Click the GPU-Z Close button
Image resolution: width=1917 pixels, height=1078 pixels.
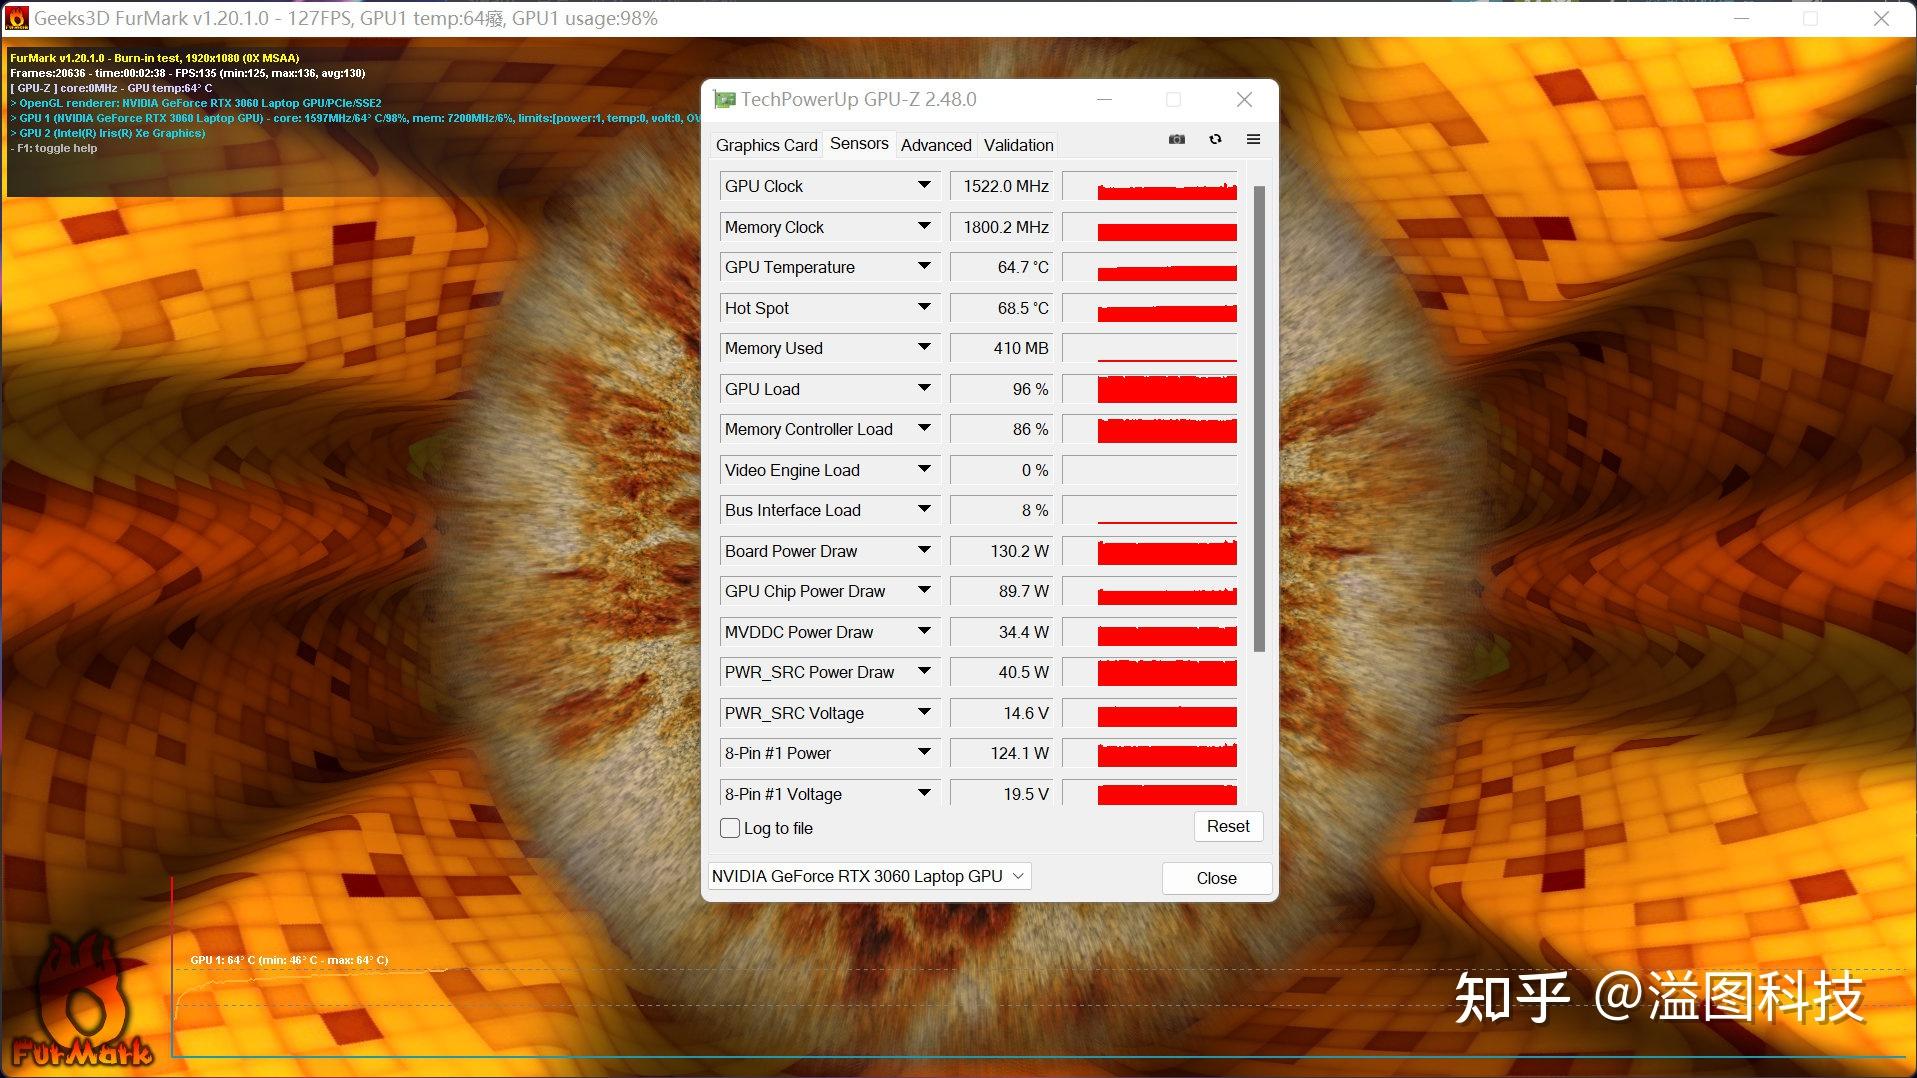(1216, 878)
